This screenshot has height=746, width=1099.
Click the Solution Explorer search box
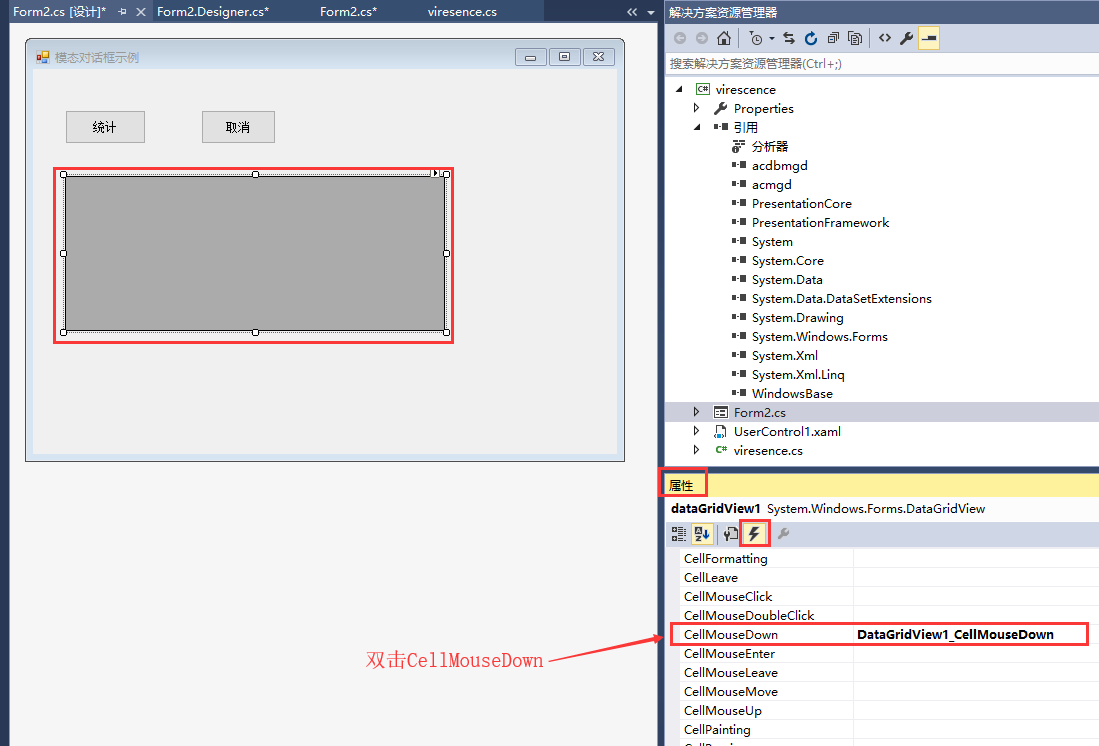[880, 62]
